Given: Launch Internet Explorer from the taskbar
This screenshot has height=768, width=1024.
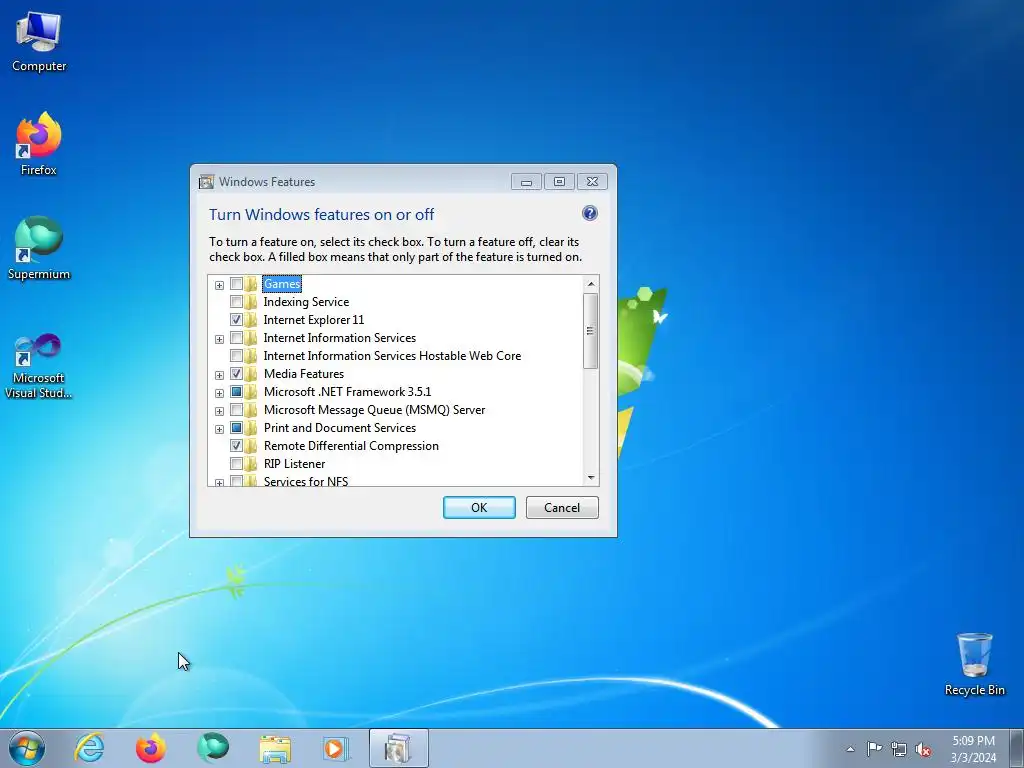Looking at the screenshot, I should click(89, 748).
